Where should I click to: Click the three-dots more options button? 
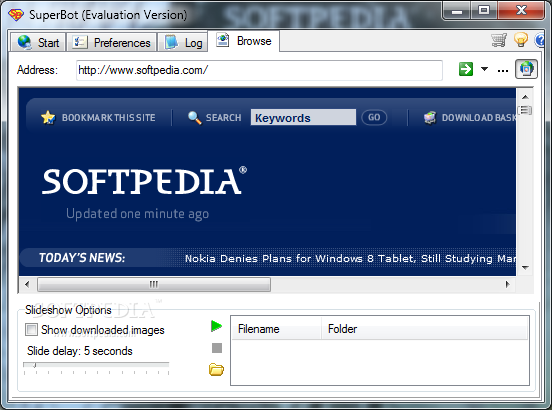point(503,71)
